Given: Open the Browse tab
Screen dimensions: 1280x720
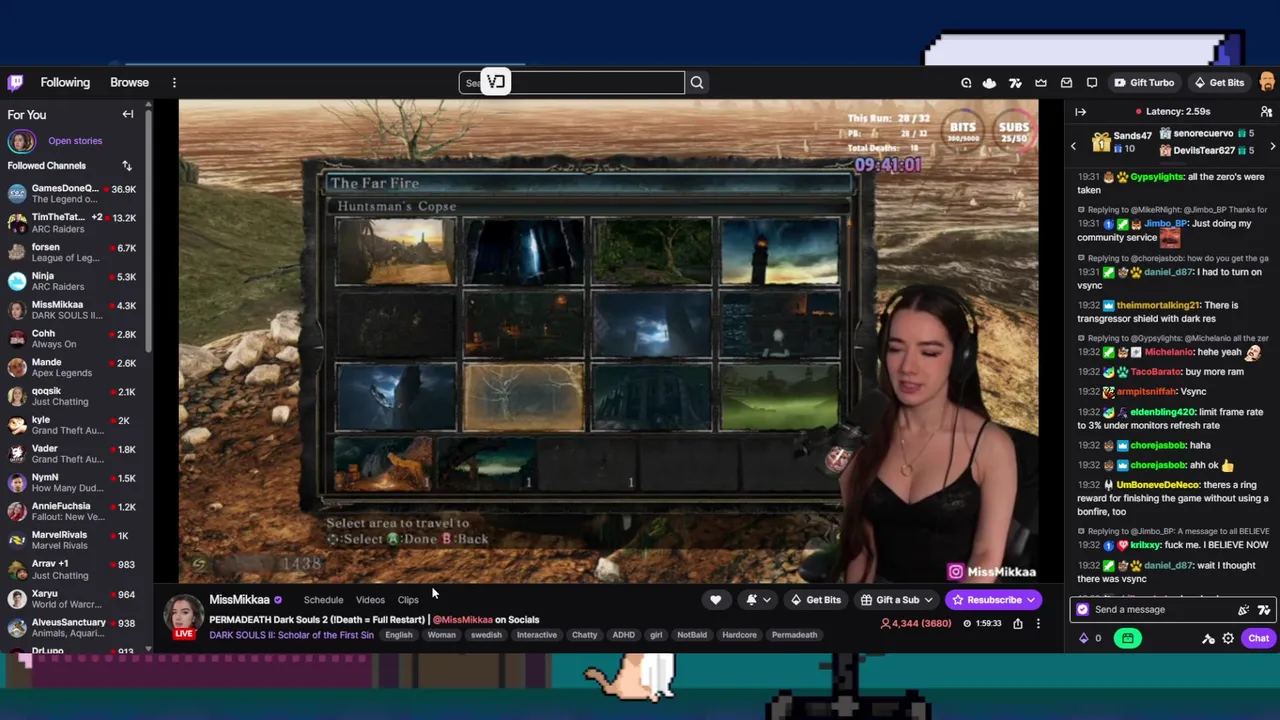Looking at the screenshot, I should point(129,83).
